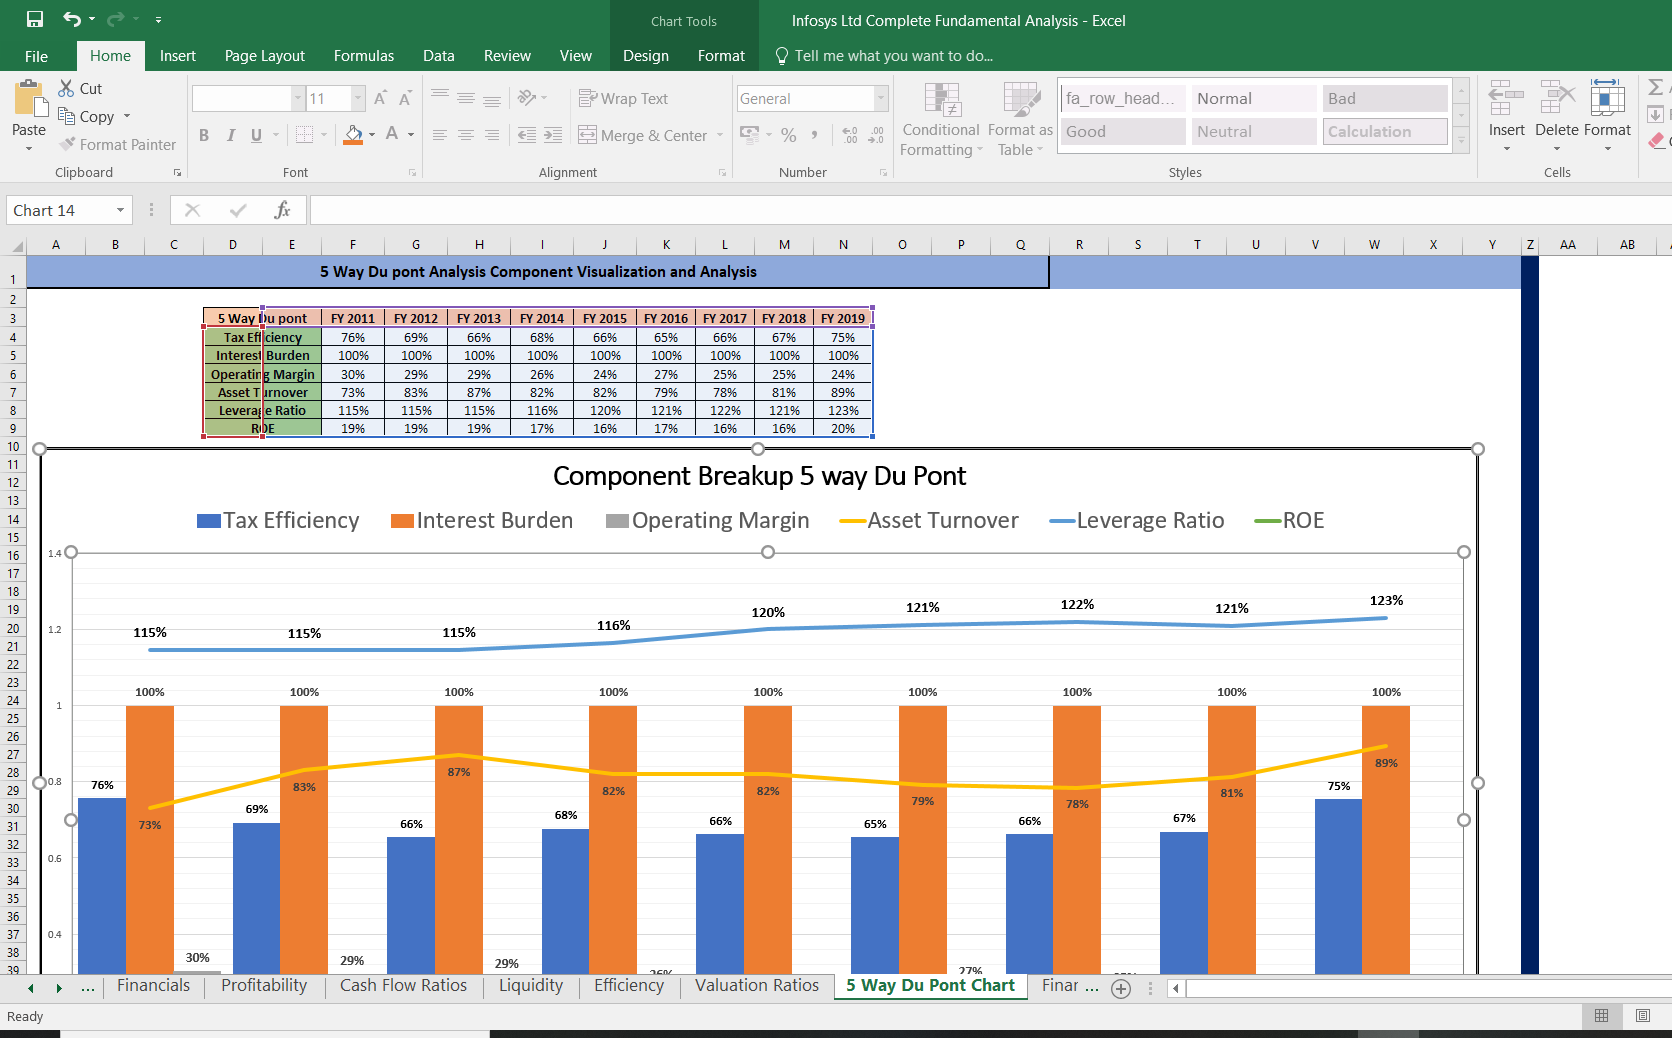Click the Paste clipboard icon
Viewport: 1672px width, 1038px height.
click(29, 98)
